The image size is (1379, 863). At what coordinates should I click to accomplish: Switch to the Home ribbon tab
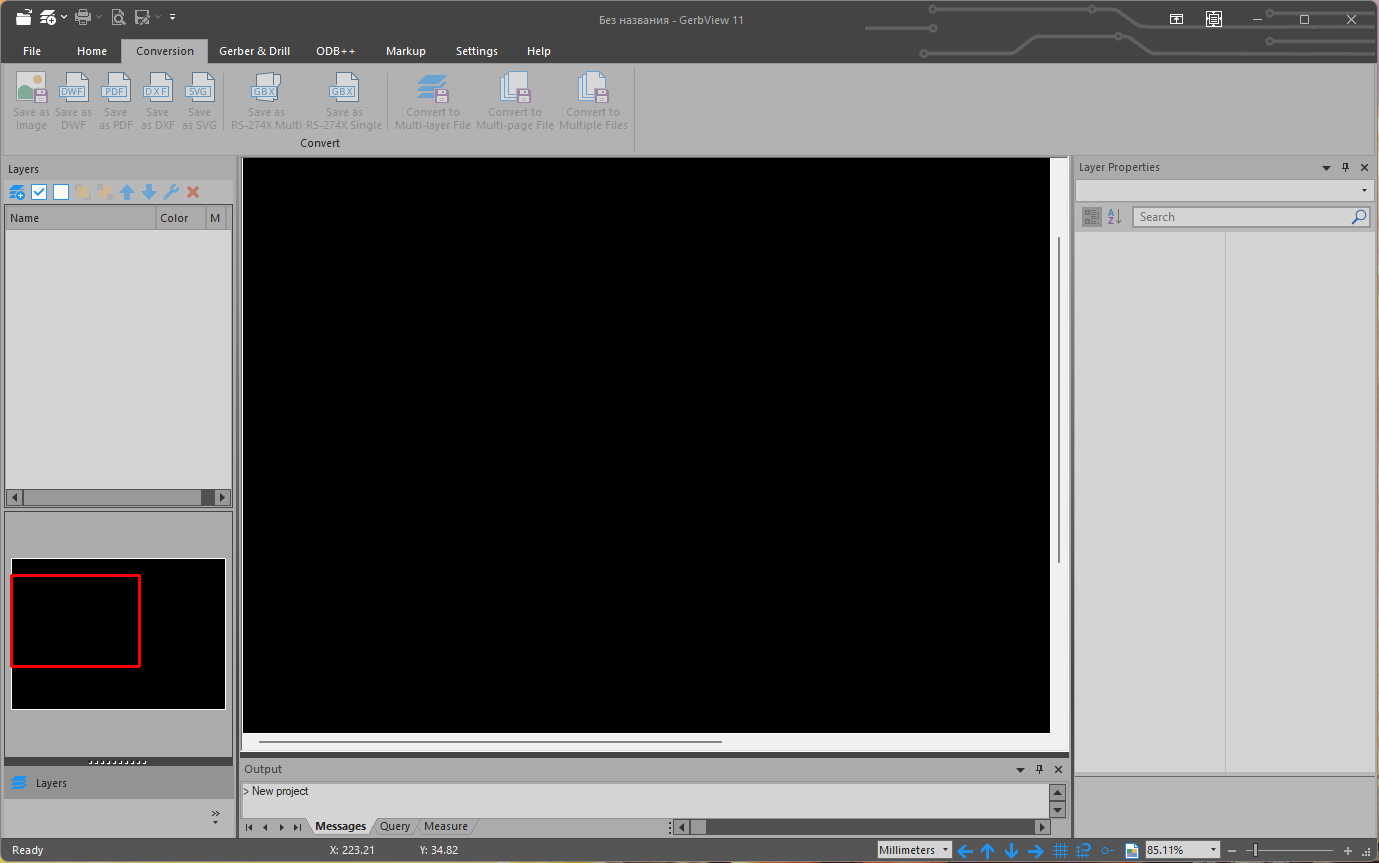pyautogui.click(x=92, y=51)
